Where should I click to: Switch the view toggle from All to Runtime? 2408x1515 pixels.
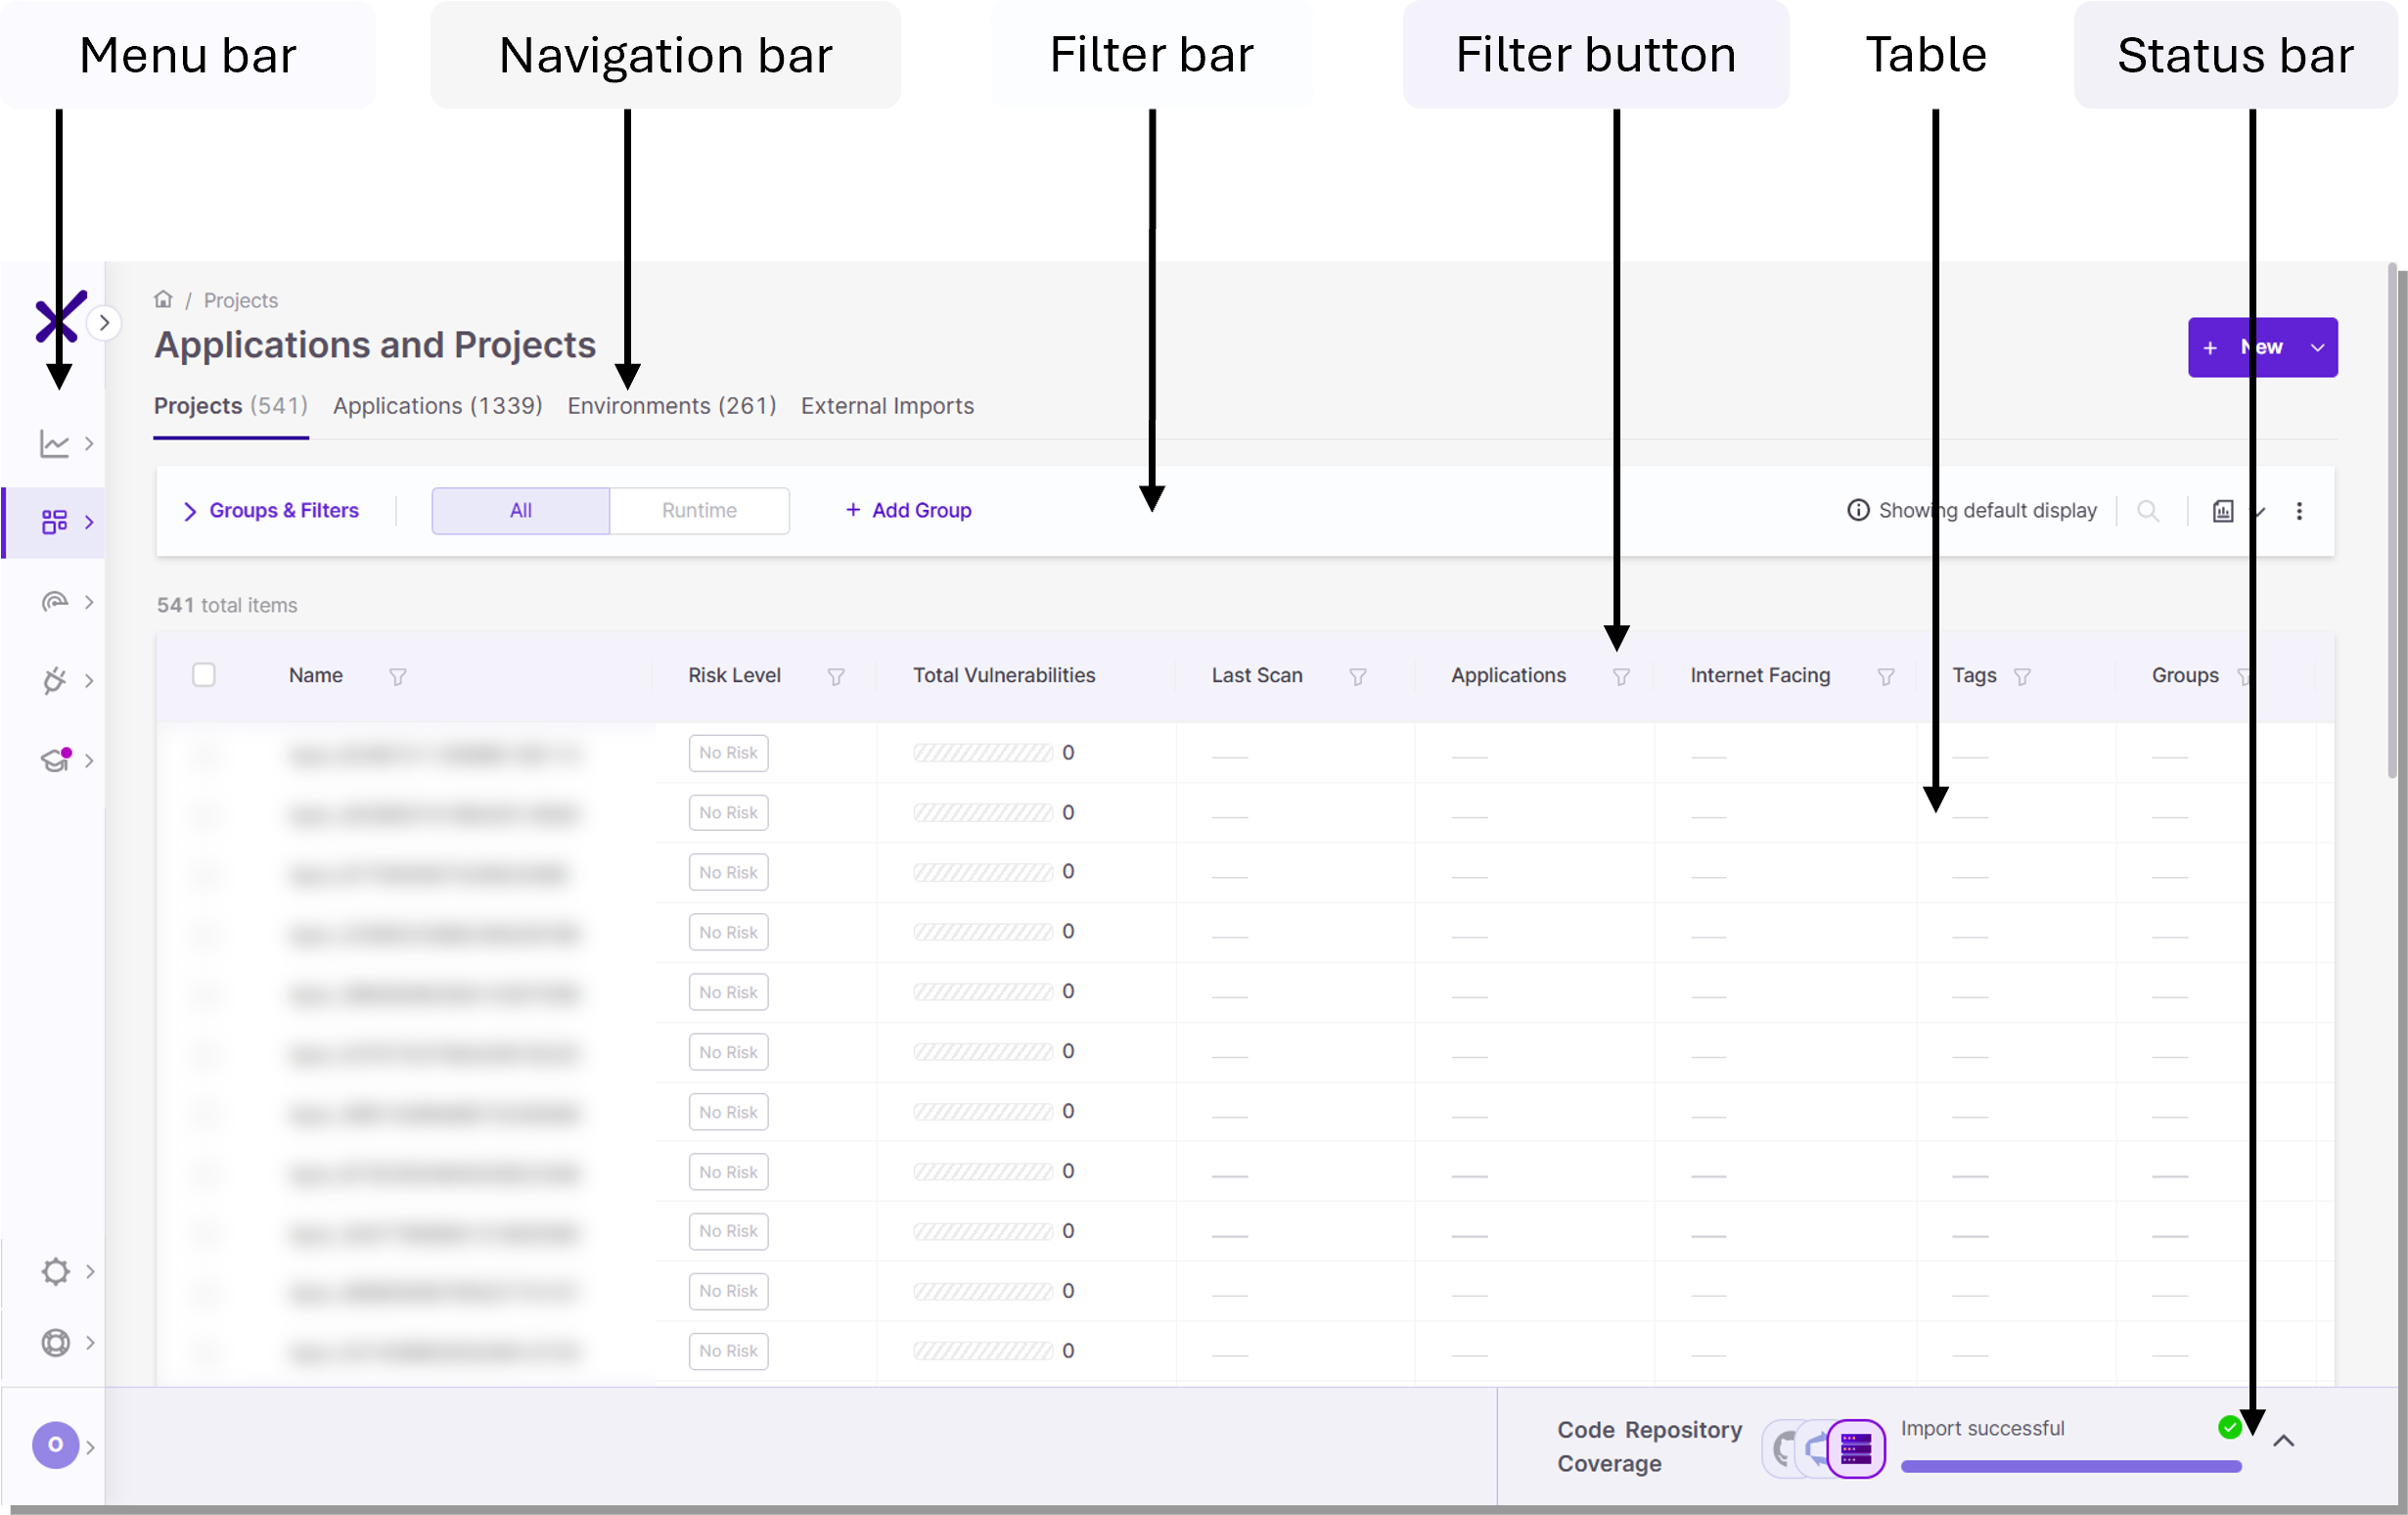coord(699,510)
